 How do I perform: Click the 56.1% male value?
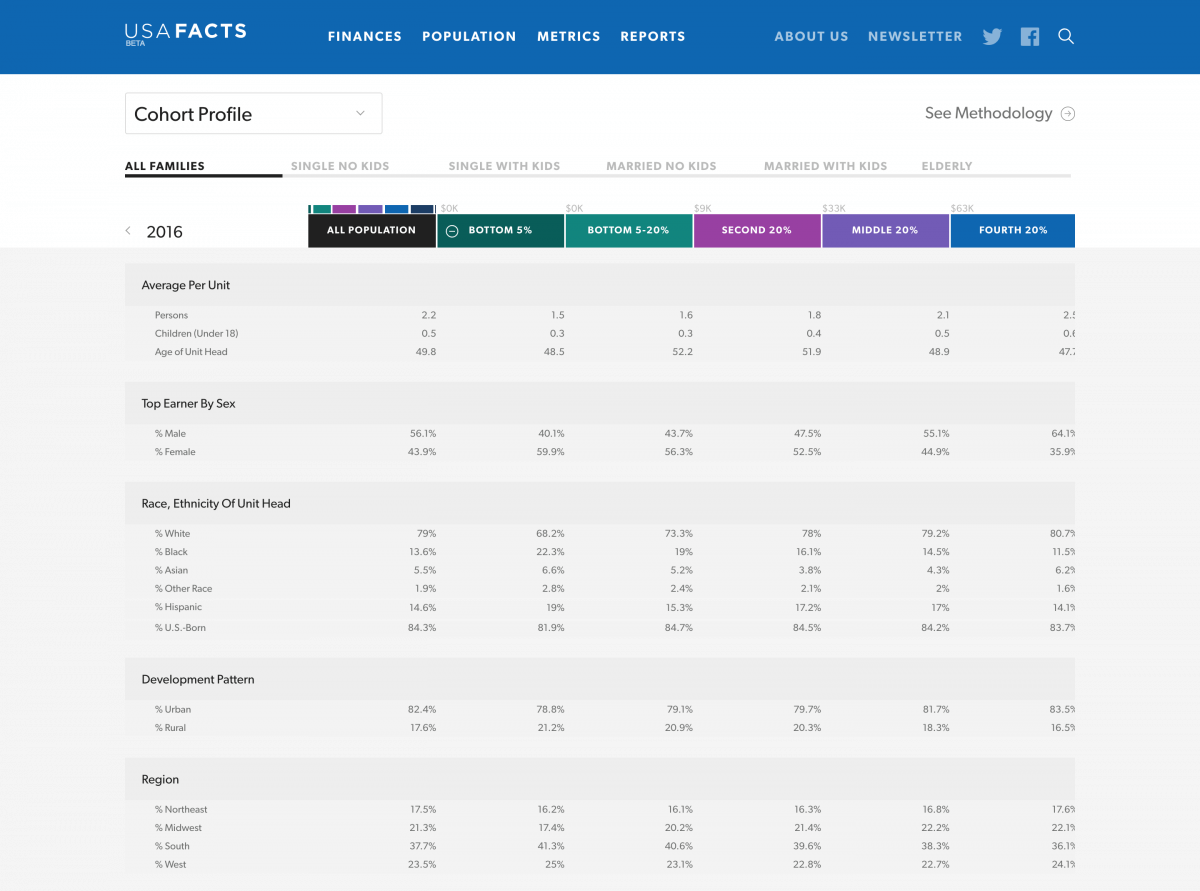(x=423, y=434)
